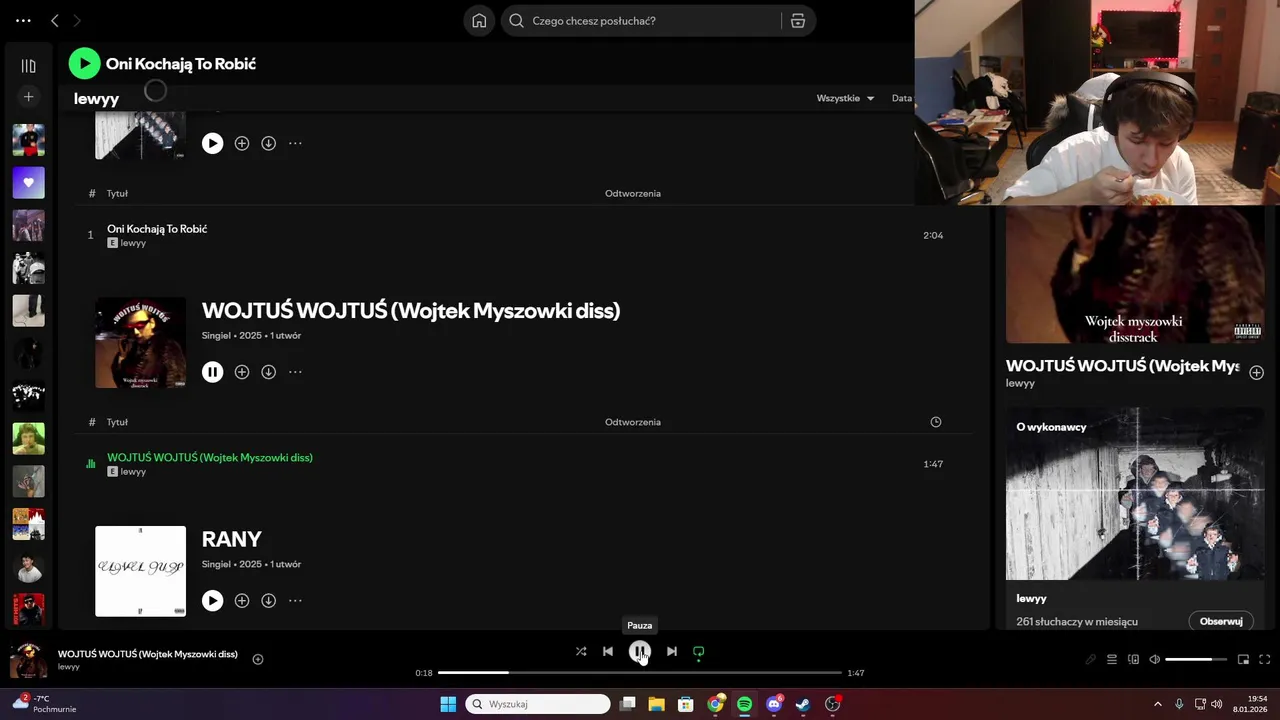The width and height of the screenshot is (1280, 720).
Task: Follow artist with the Obserwuj button
Action: [1221, 621]
